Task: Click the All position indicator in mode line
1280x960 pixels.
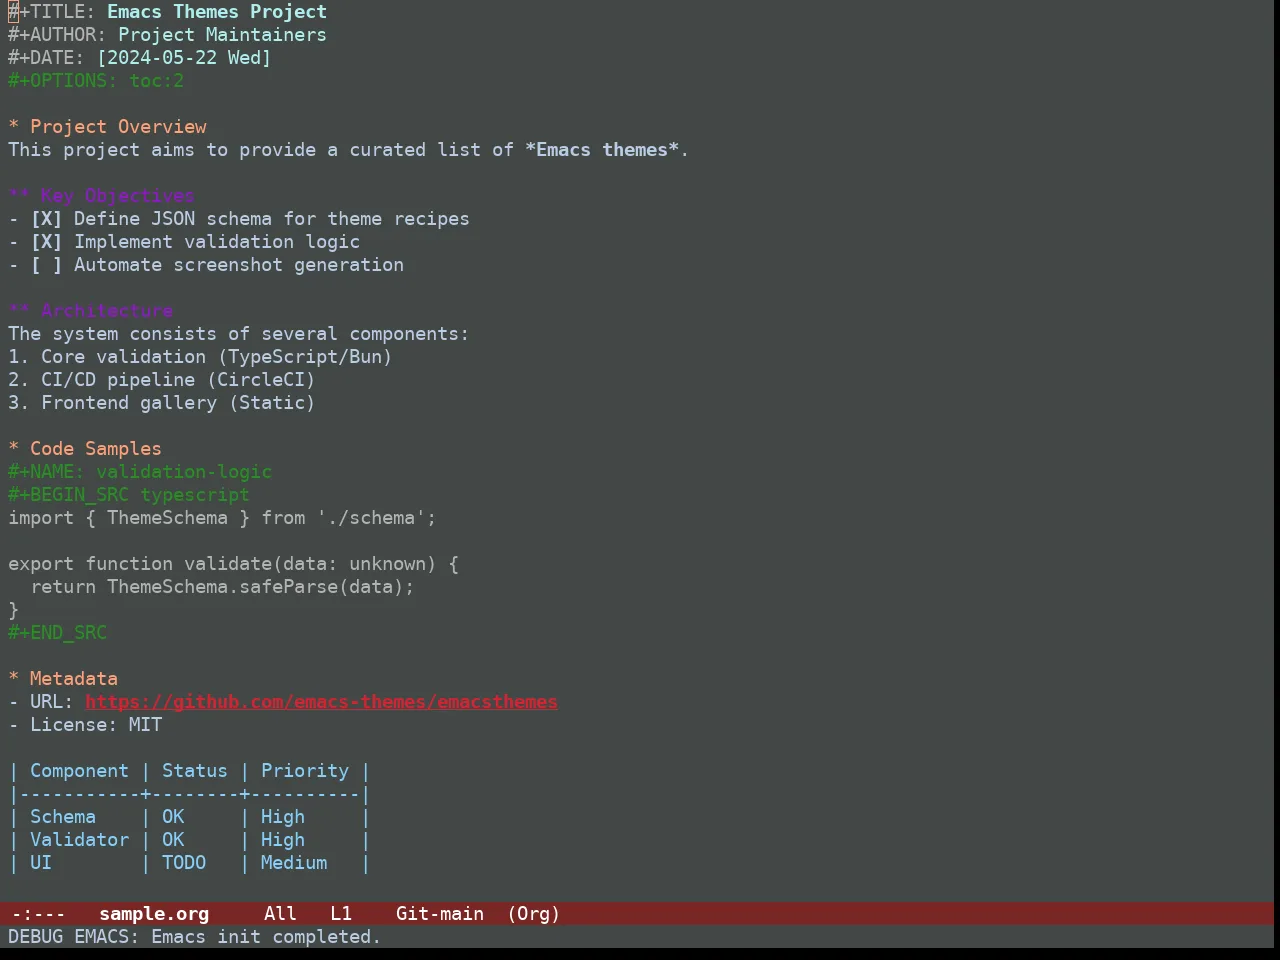Action: pyautogui.click(x=280, y=914)
